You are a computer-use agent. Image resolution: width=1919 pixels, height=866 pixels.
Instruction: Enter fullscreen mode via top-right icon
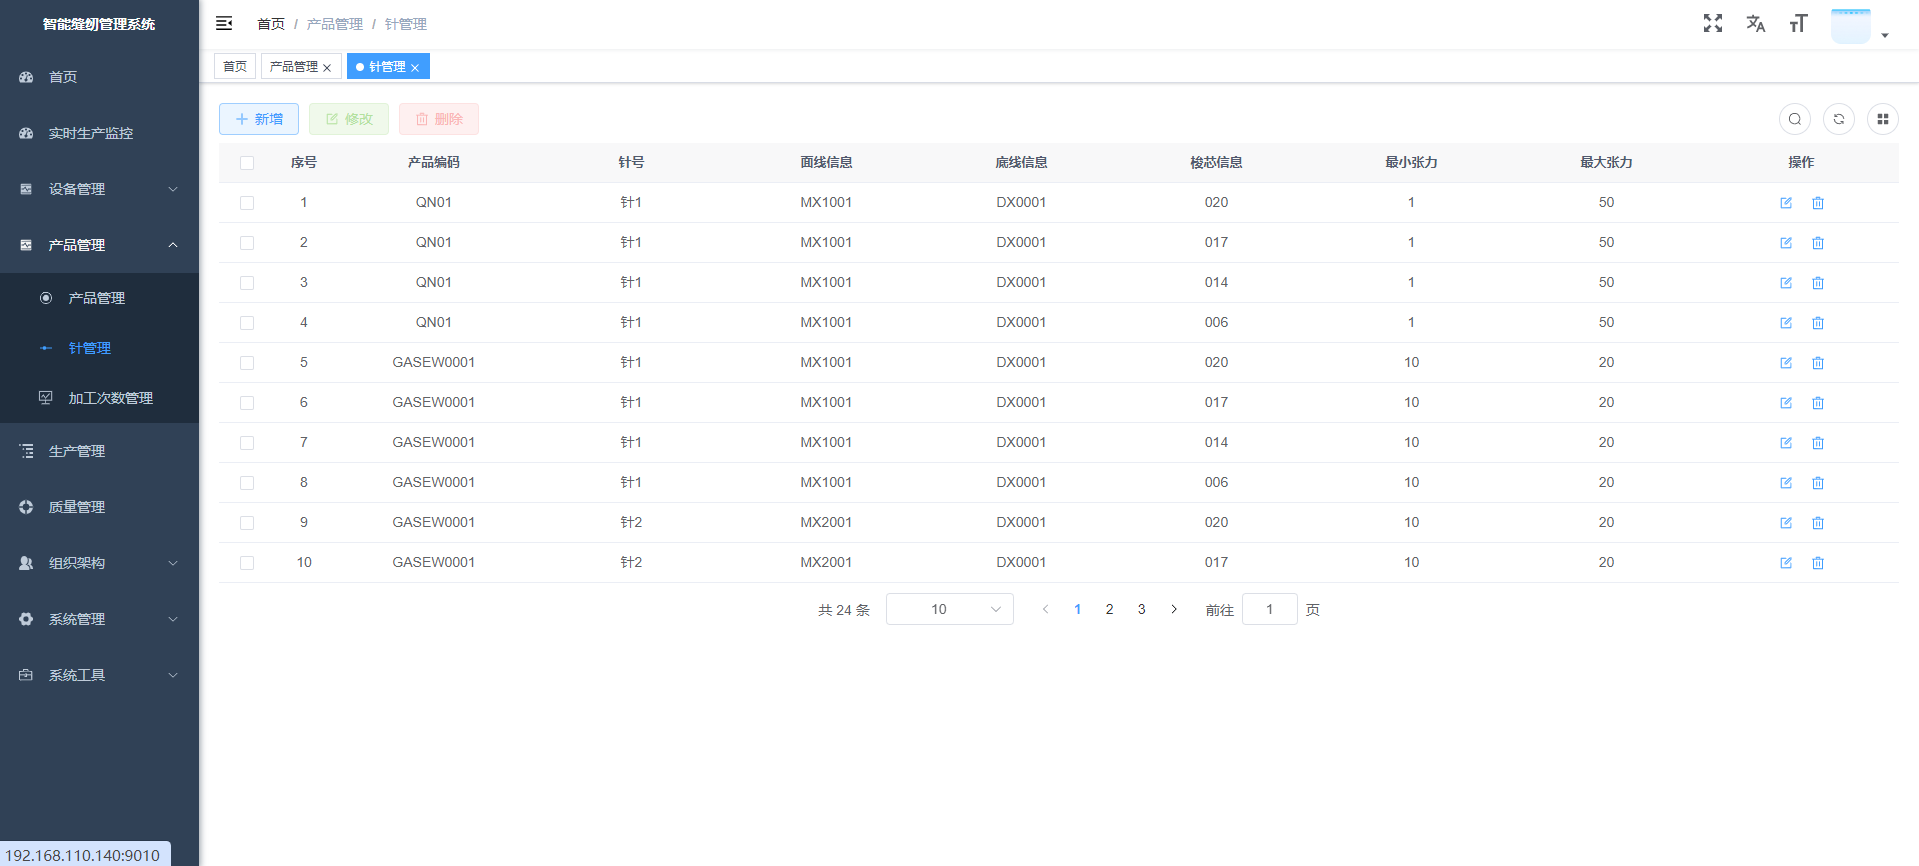(1712, 23)
